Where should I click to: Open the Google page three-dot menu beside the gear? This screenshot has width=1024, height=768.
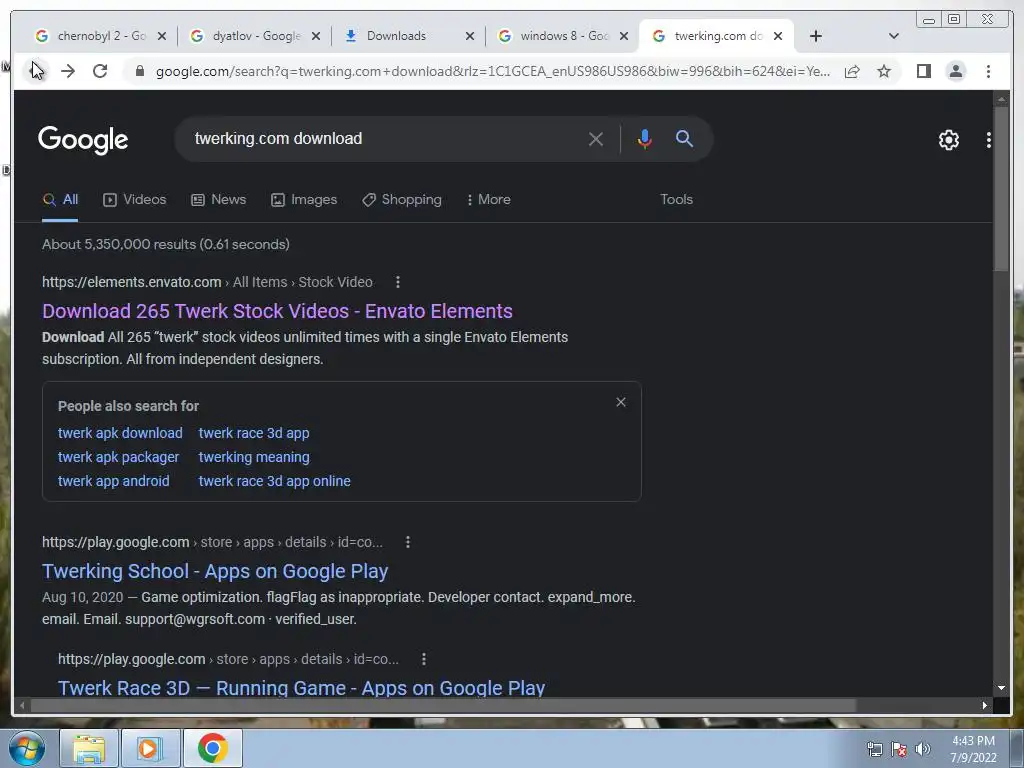coord(988,140)
